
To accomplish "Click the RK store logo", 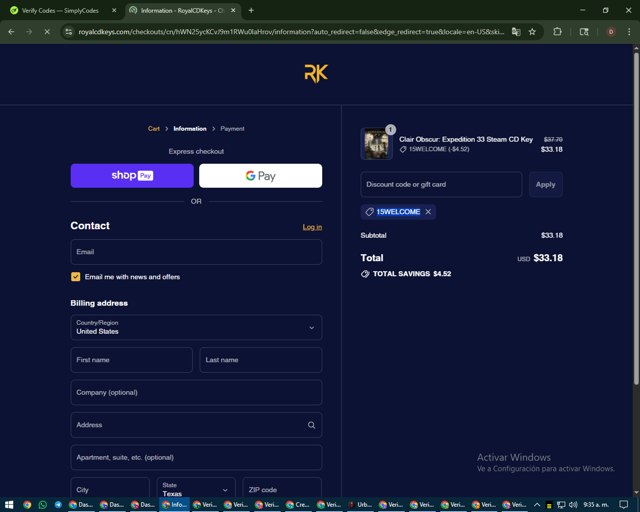I will (316, 73).
